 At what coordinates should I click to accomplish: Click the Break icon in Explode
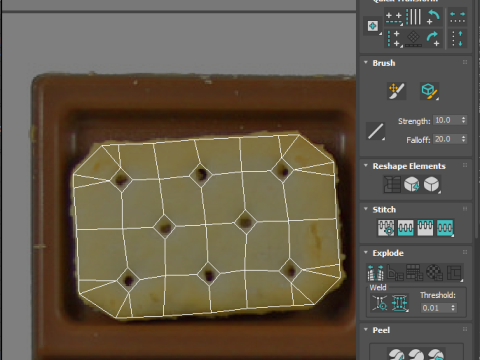coord(375,272)
